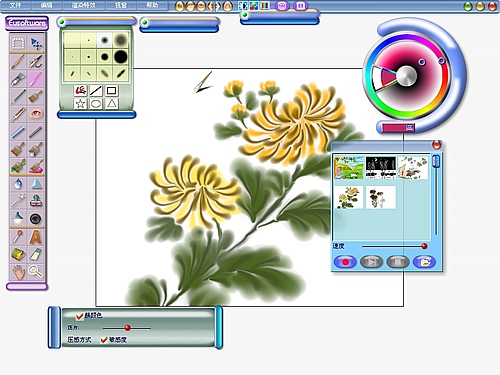Click the play button in playback panel
500x375 pixels.
point(371,262)
